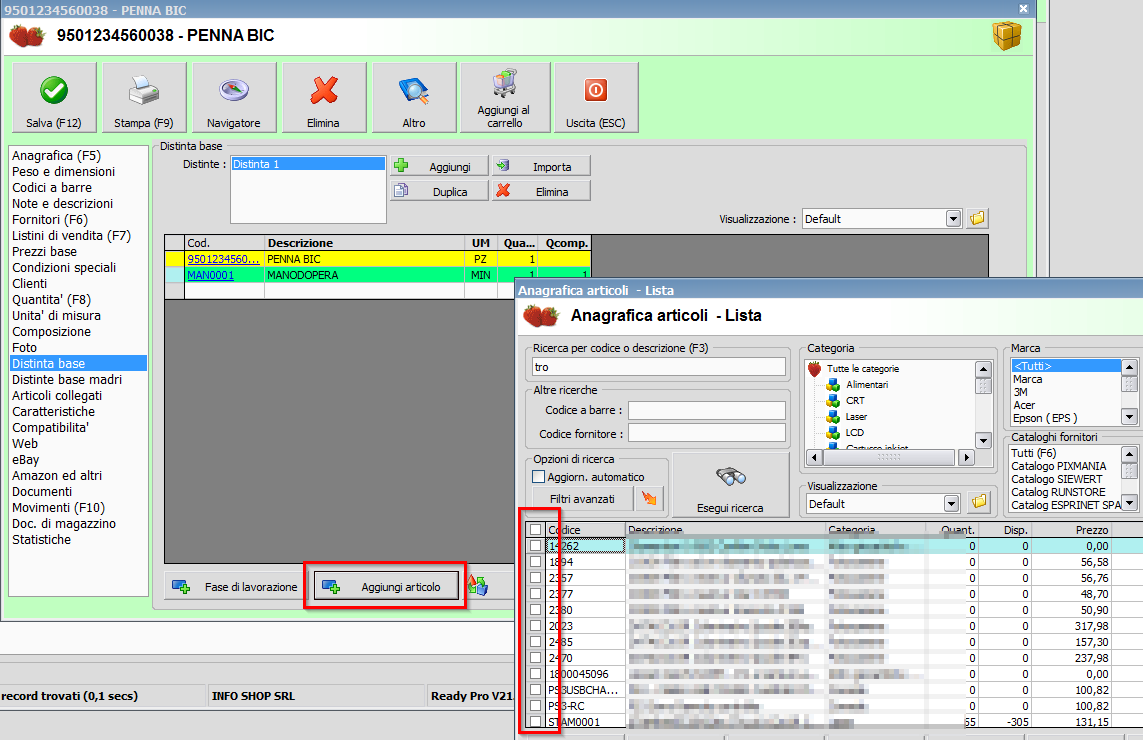Click Categoria list scroll down arrow
The width and height of the screenshot is (1143, 740).
click(983, 440)
